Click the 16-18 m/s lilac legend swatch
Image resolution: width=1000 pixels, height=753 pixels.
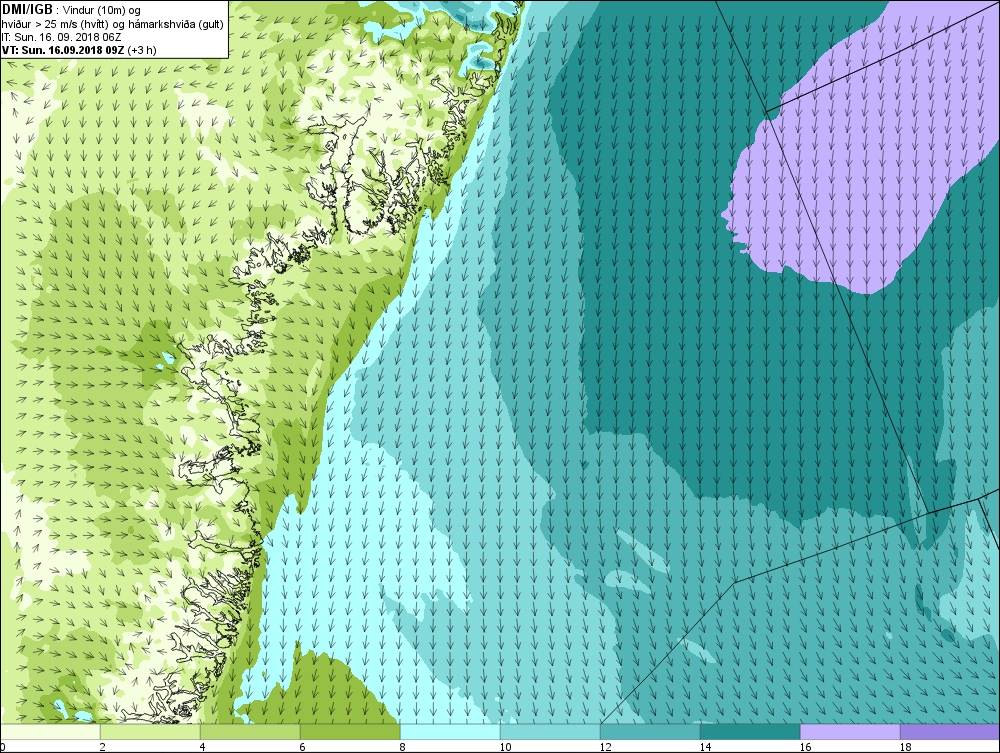click(x=850, y=732)
